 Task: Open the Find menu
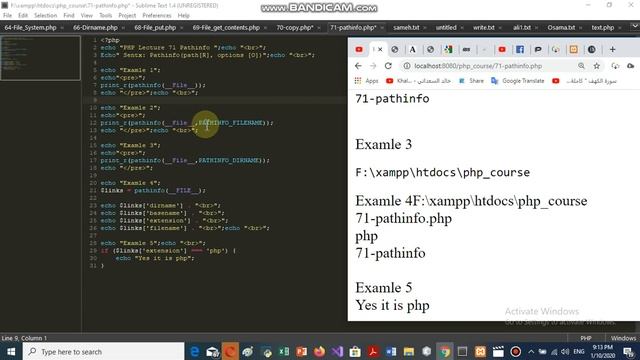point(69,16)
